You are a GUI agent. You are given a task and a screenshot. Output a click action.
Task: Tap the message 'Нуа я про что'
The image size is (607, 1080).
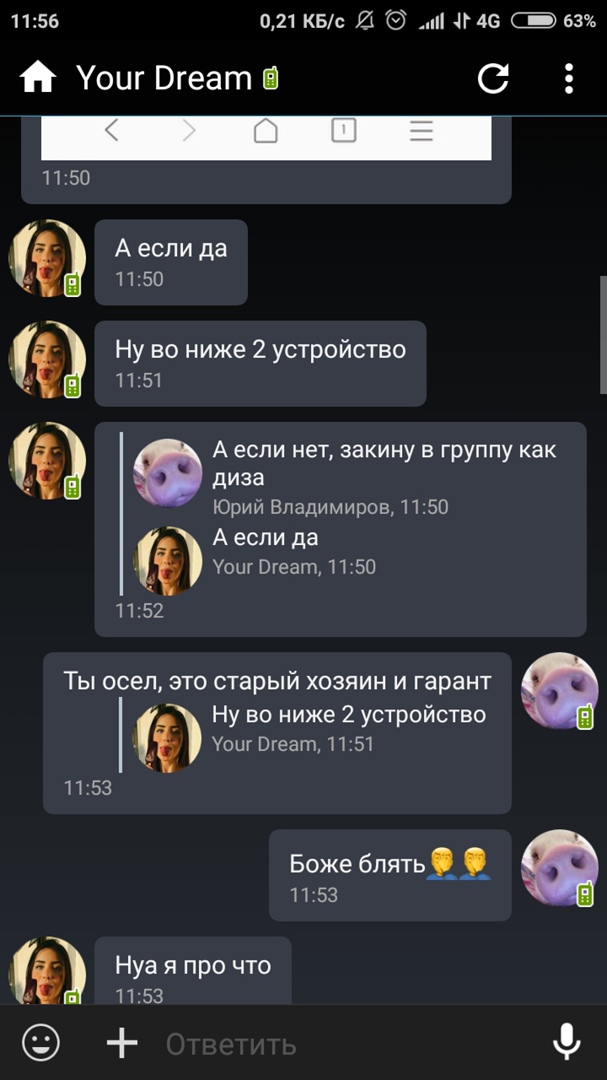[x=193, y=970]
